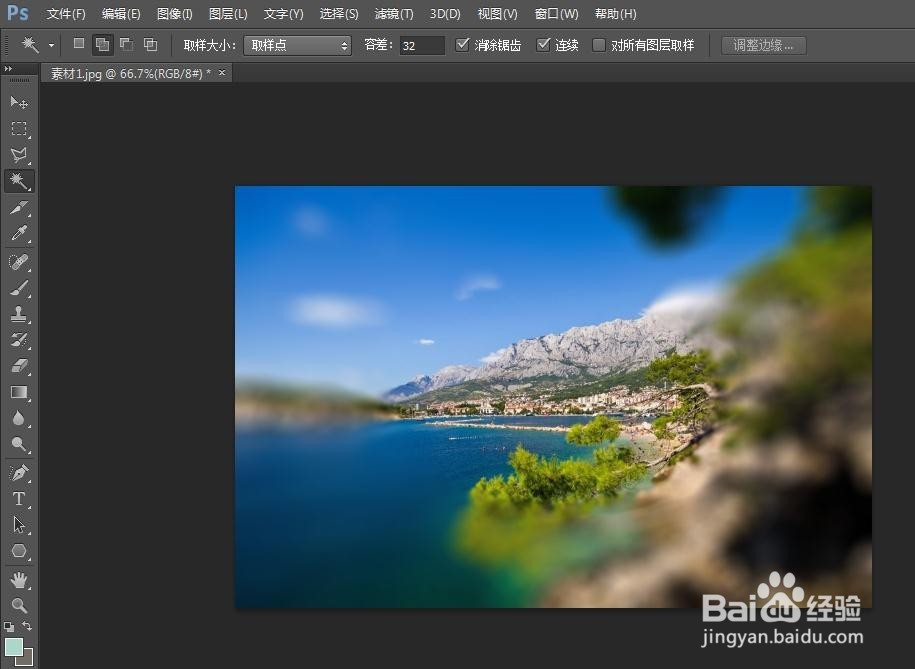
Task: Select the Spot Healing Brush tool
Action: click(x=19, y=262)
